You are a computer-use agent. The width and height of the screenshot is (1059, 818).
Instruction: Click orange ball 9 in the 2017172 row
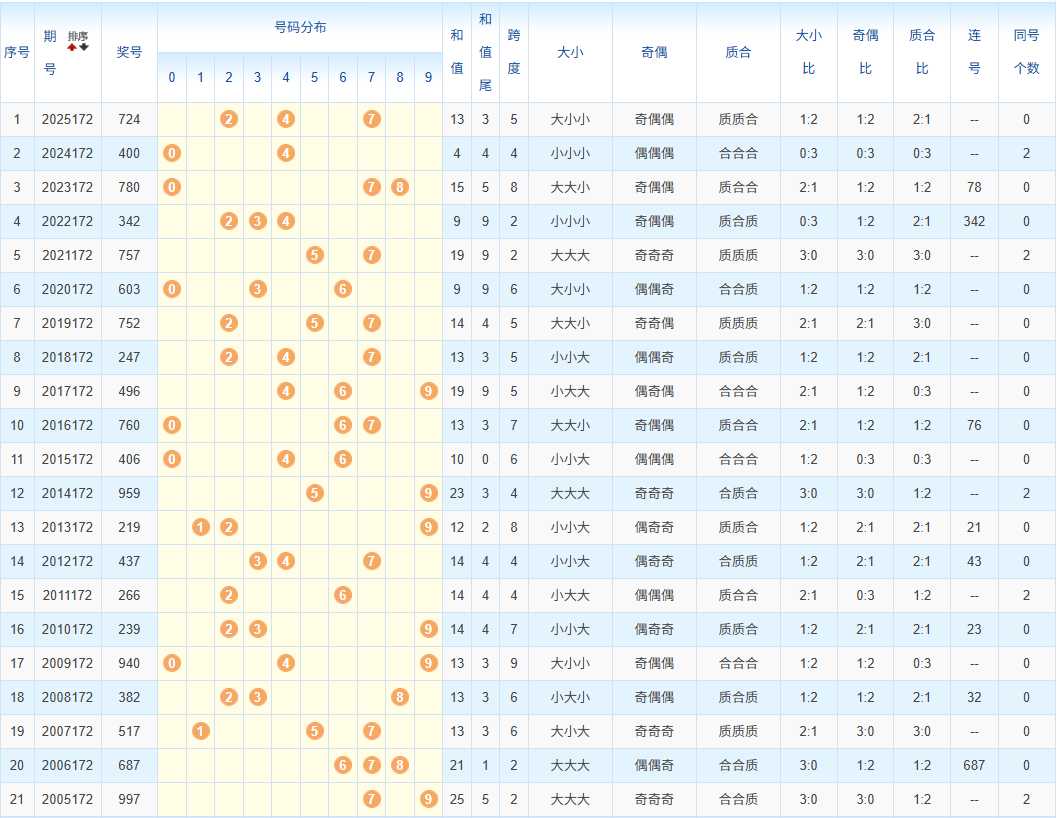(428, 391)
